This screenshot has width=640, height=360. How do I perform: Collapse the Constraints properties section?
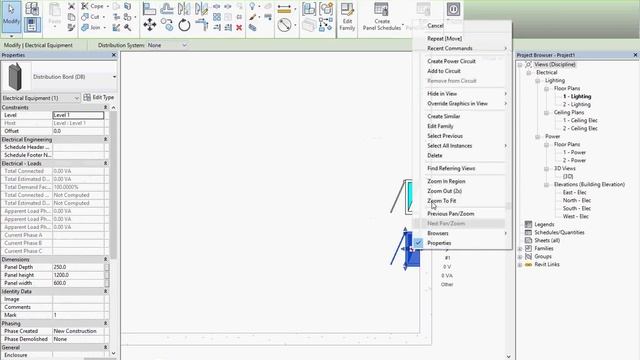tap(105, 107)
